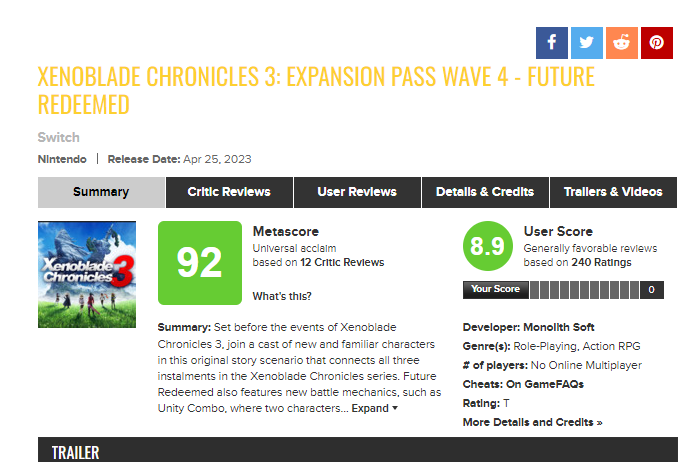Open the Critic Reviews tab
The image size is (681, 462).
(x=229, y=192)
